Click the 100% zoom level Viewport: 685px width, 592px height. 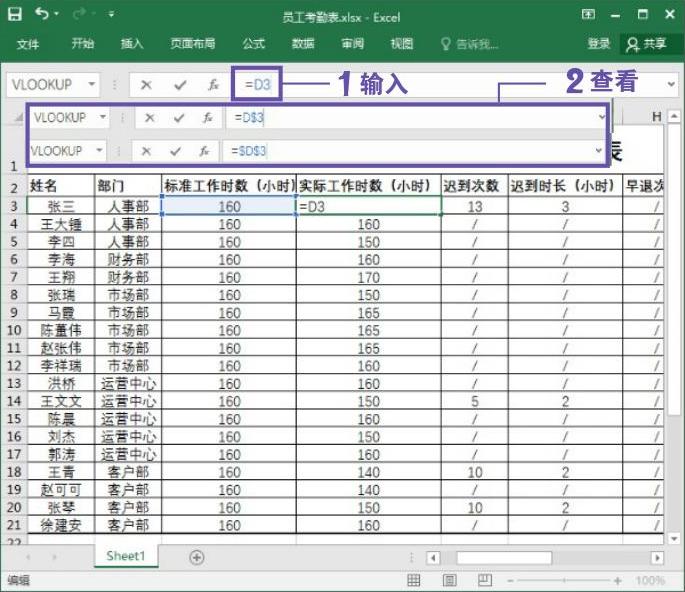click(x=650, y=581)
